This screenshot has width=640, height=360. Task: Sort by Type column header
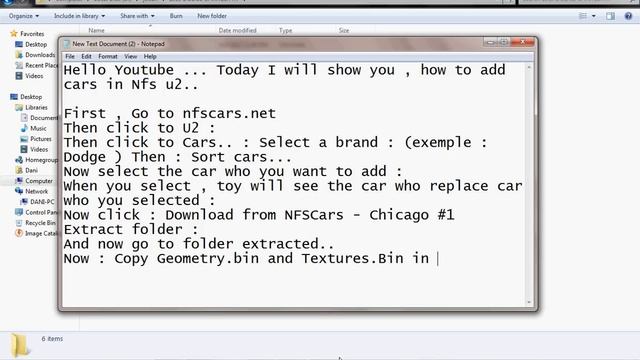coord(285,31)
